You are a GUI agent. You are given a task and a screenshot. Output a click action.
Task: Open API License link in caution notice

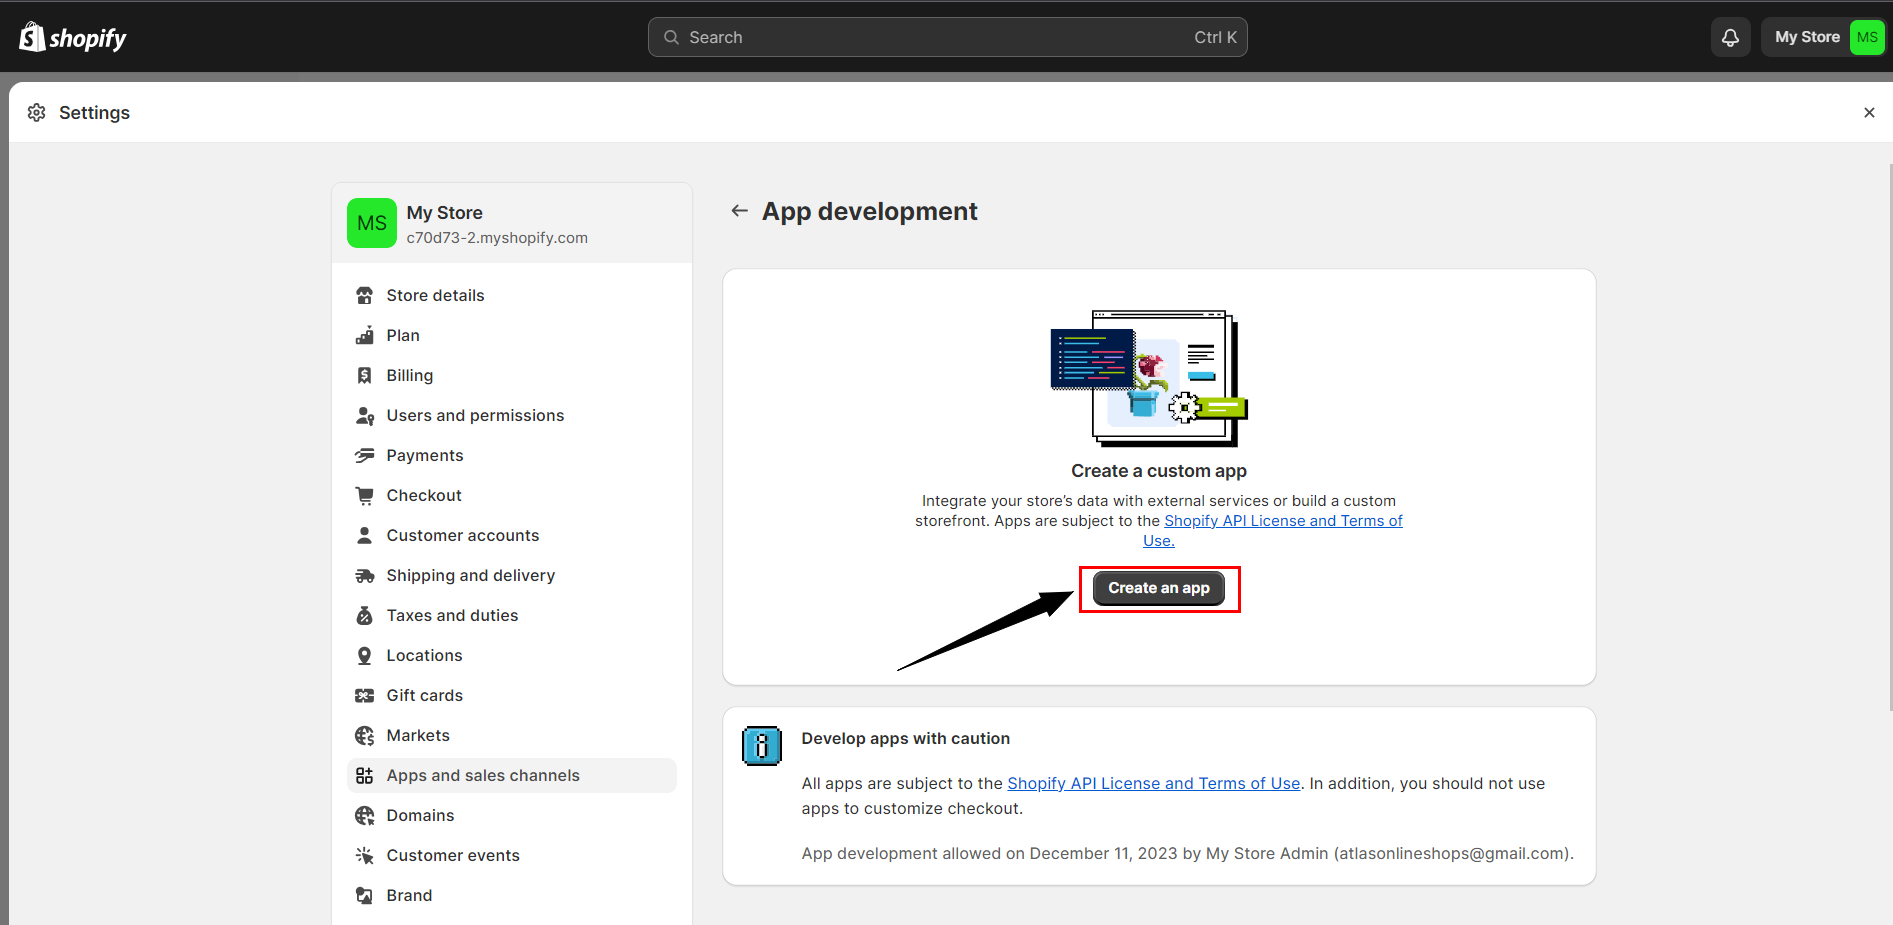[x=1153, y=784]
